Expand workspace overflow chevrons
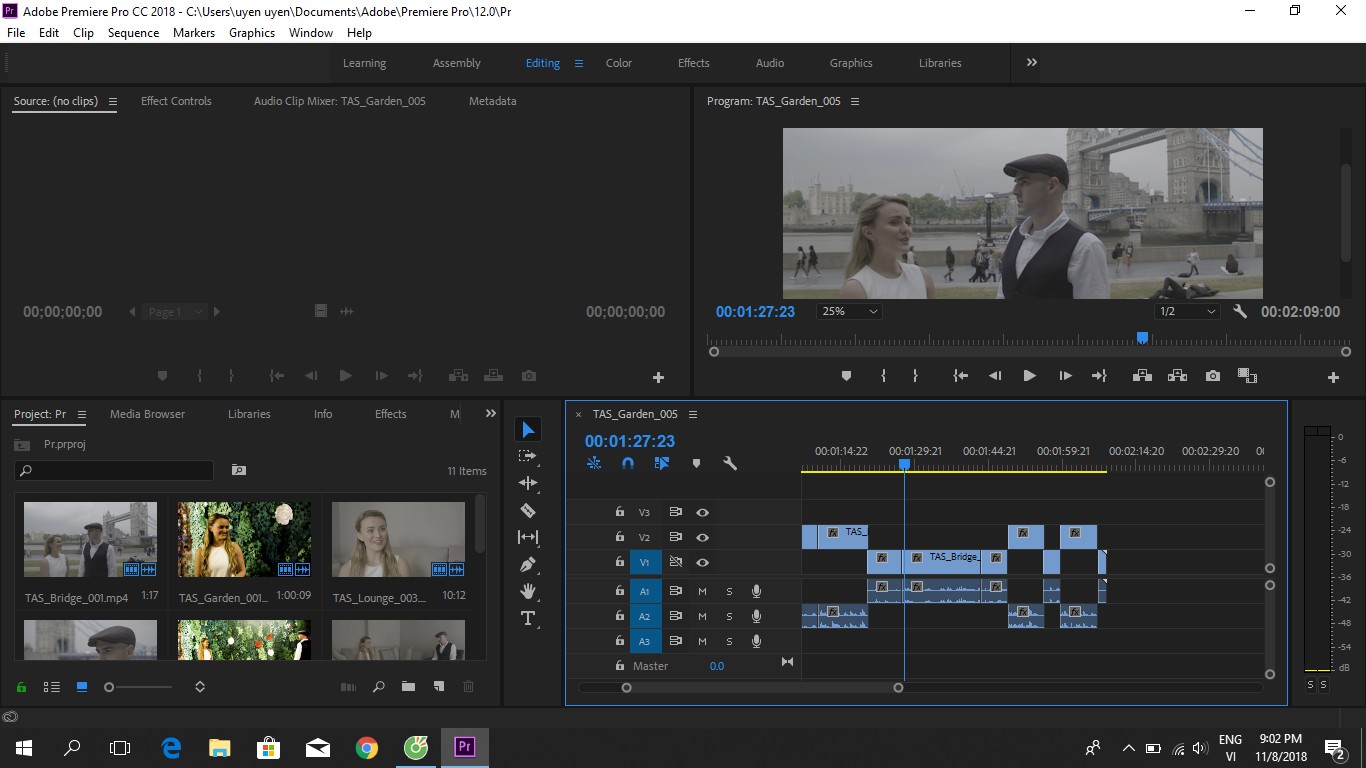The height and width of the screenshot is (768, 1366). coord(1031,62)
